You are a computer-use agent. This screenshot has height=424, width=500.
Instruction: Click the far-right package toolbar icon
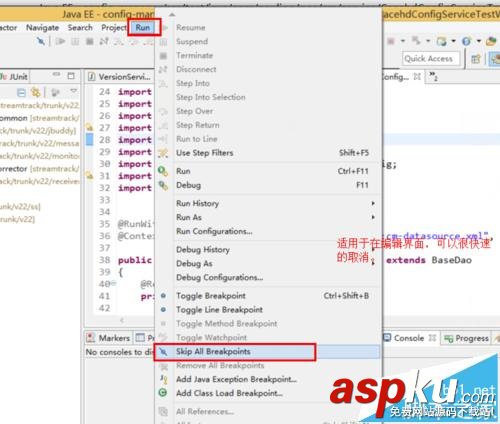point(491,41)
